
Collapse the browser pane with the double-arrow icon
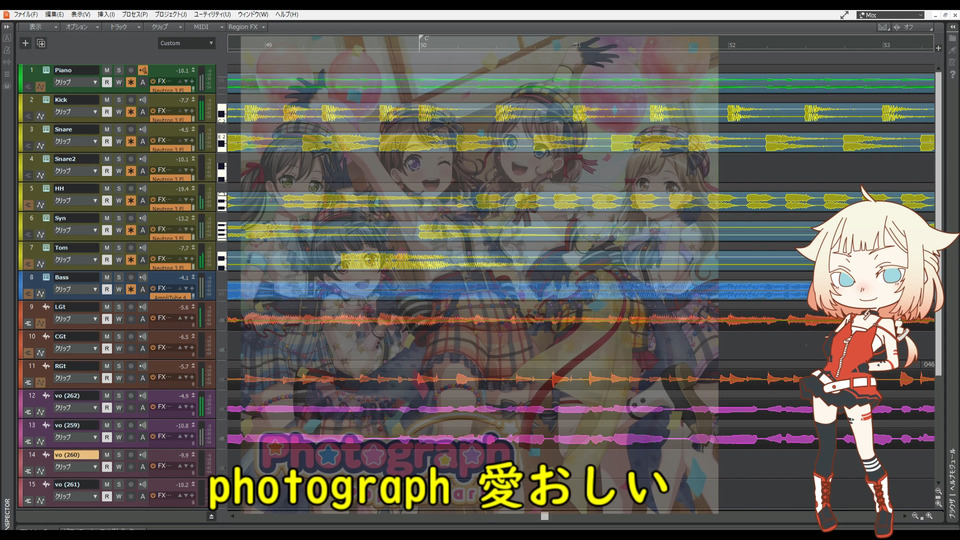coord(953,26)
